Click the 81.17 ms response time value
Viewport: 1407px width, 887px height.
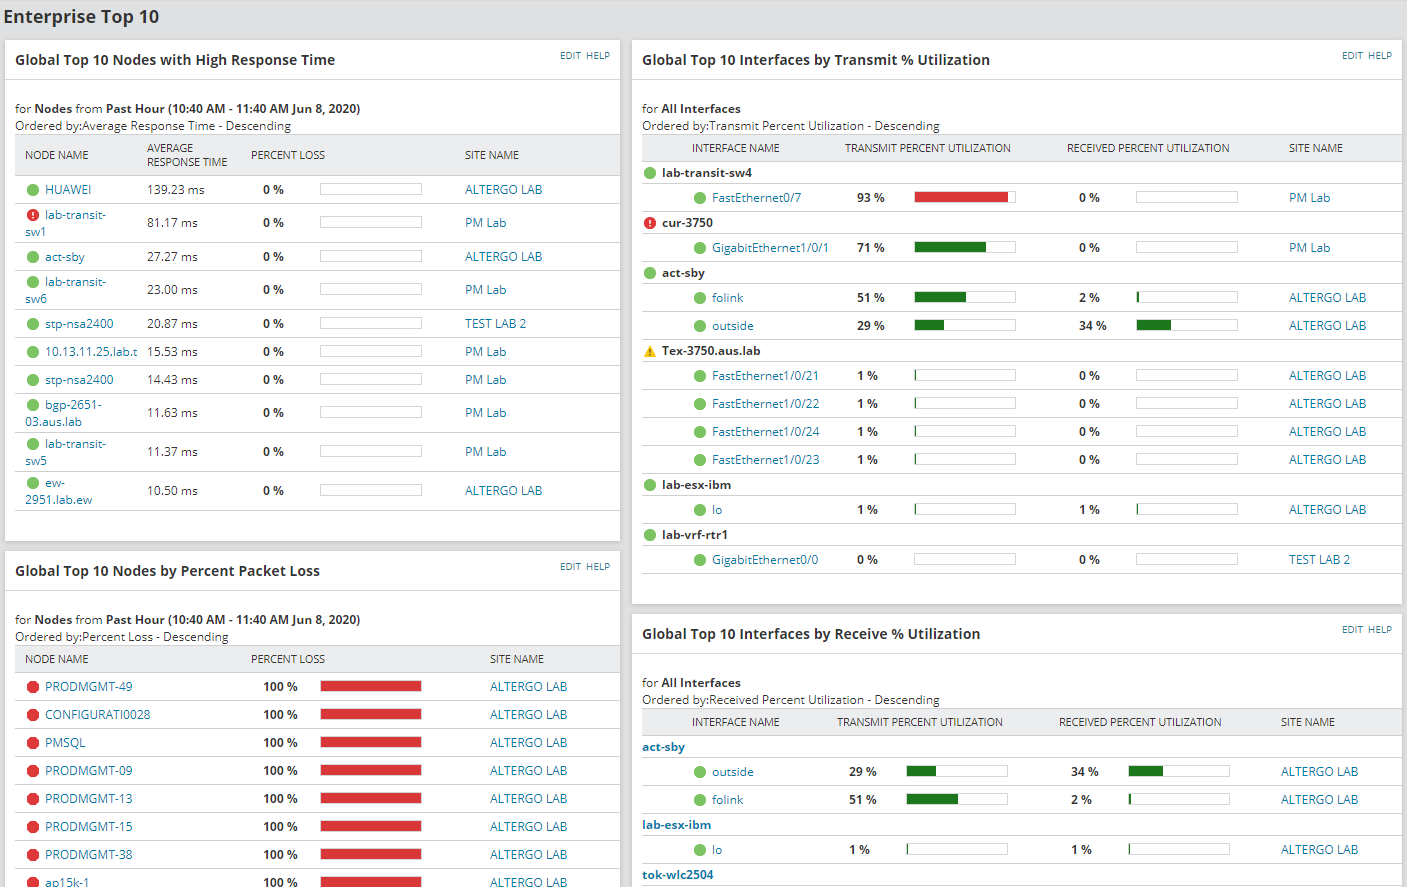(x=172, y=223)
